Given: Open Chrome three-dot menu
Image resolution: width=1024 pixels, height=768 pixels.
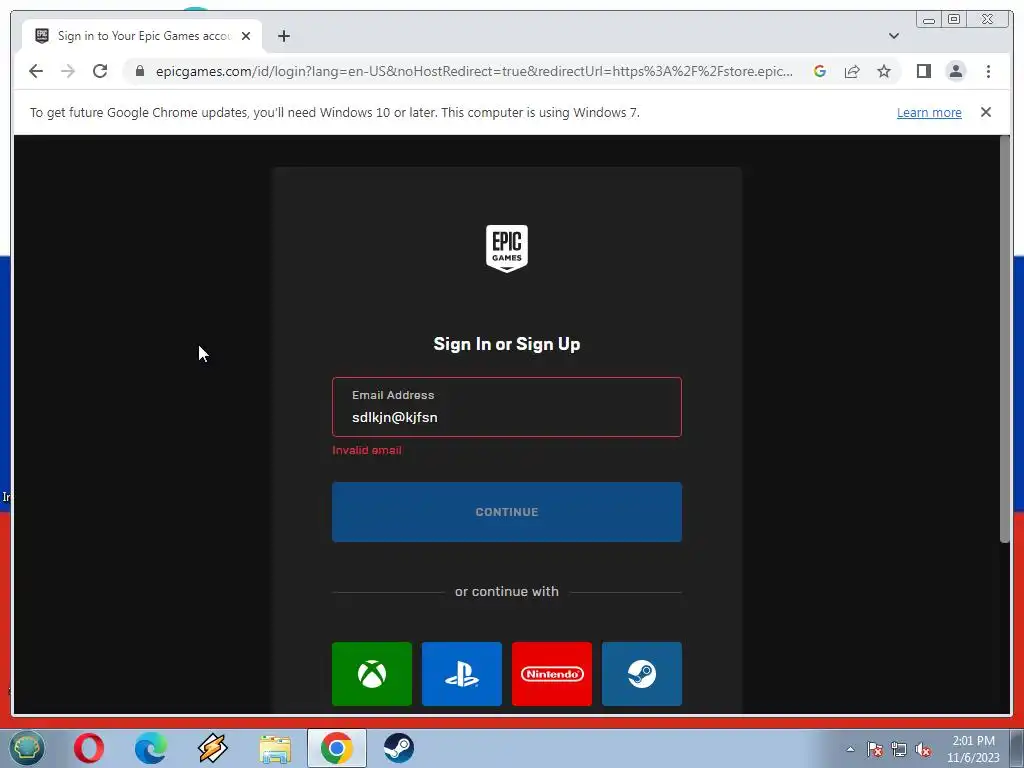Looking at the screenshot, I should 988,71.
